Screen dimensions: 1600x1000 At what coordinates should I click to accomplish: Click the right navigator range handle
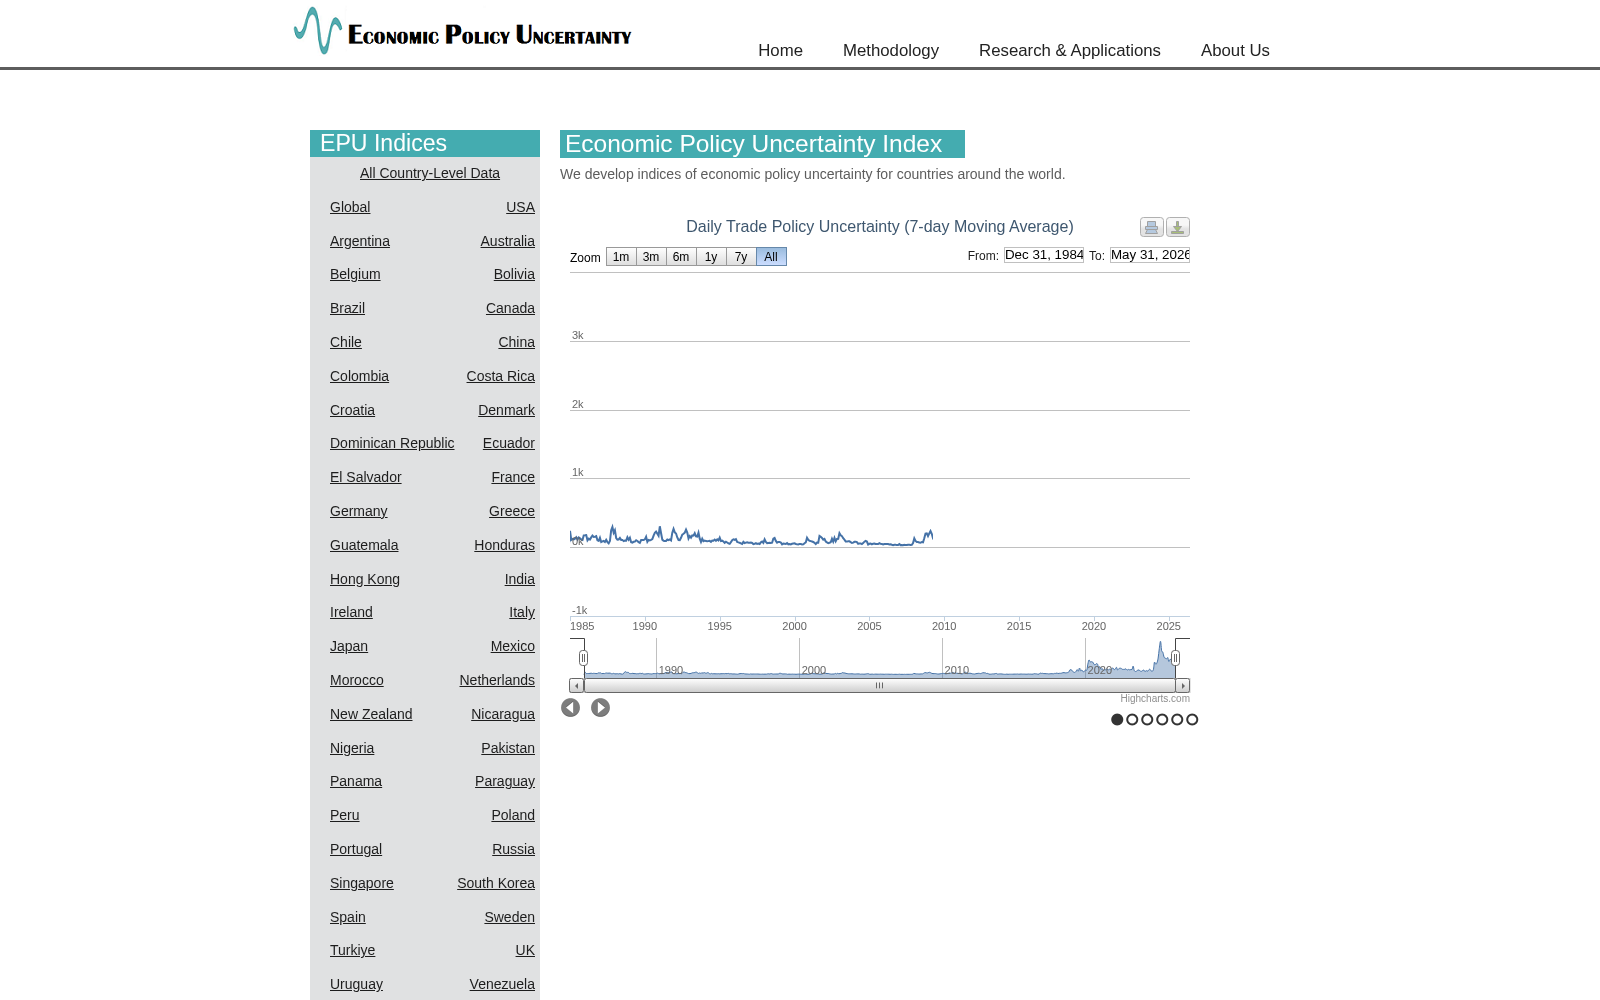click(1175, 658)
